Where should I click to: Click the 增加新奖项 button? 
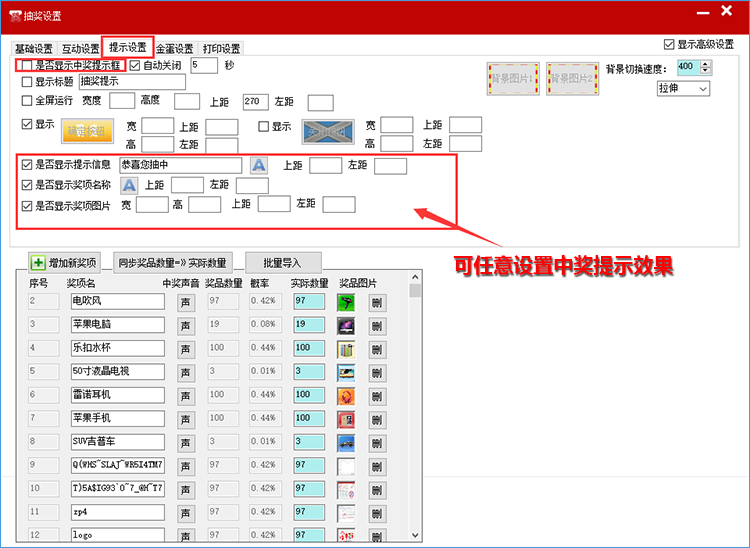65,263
